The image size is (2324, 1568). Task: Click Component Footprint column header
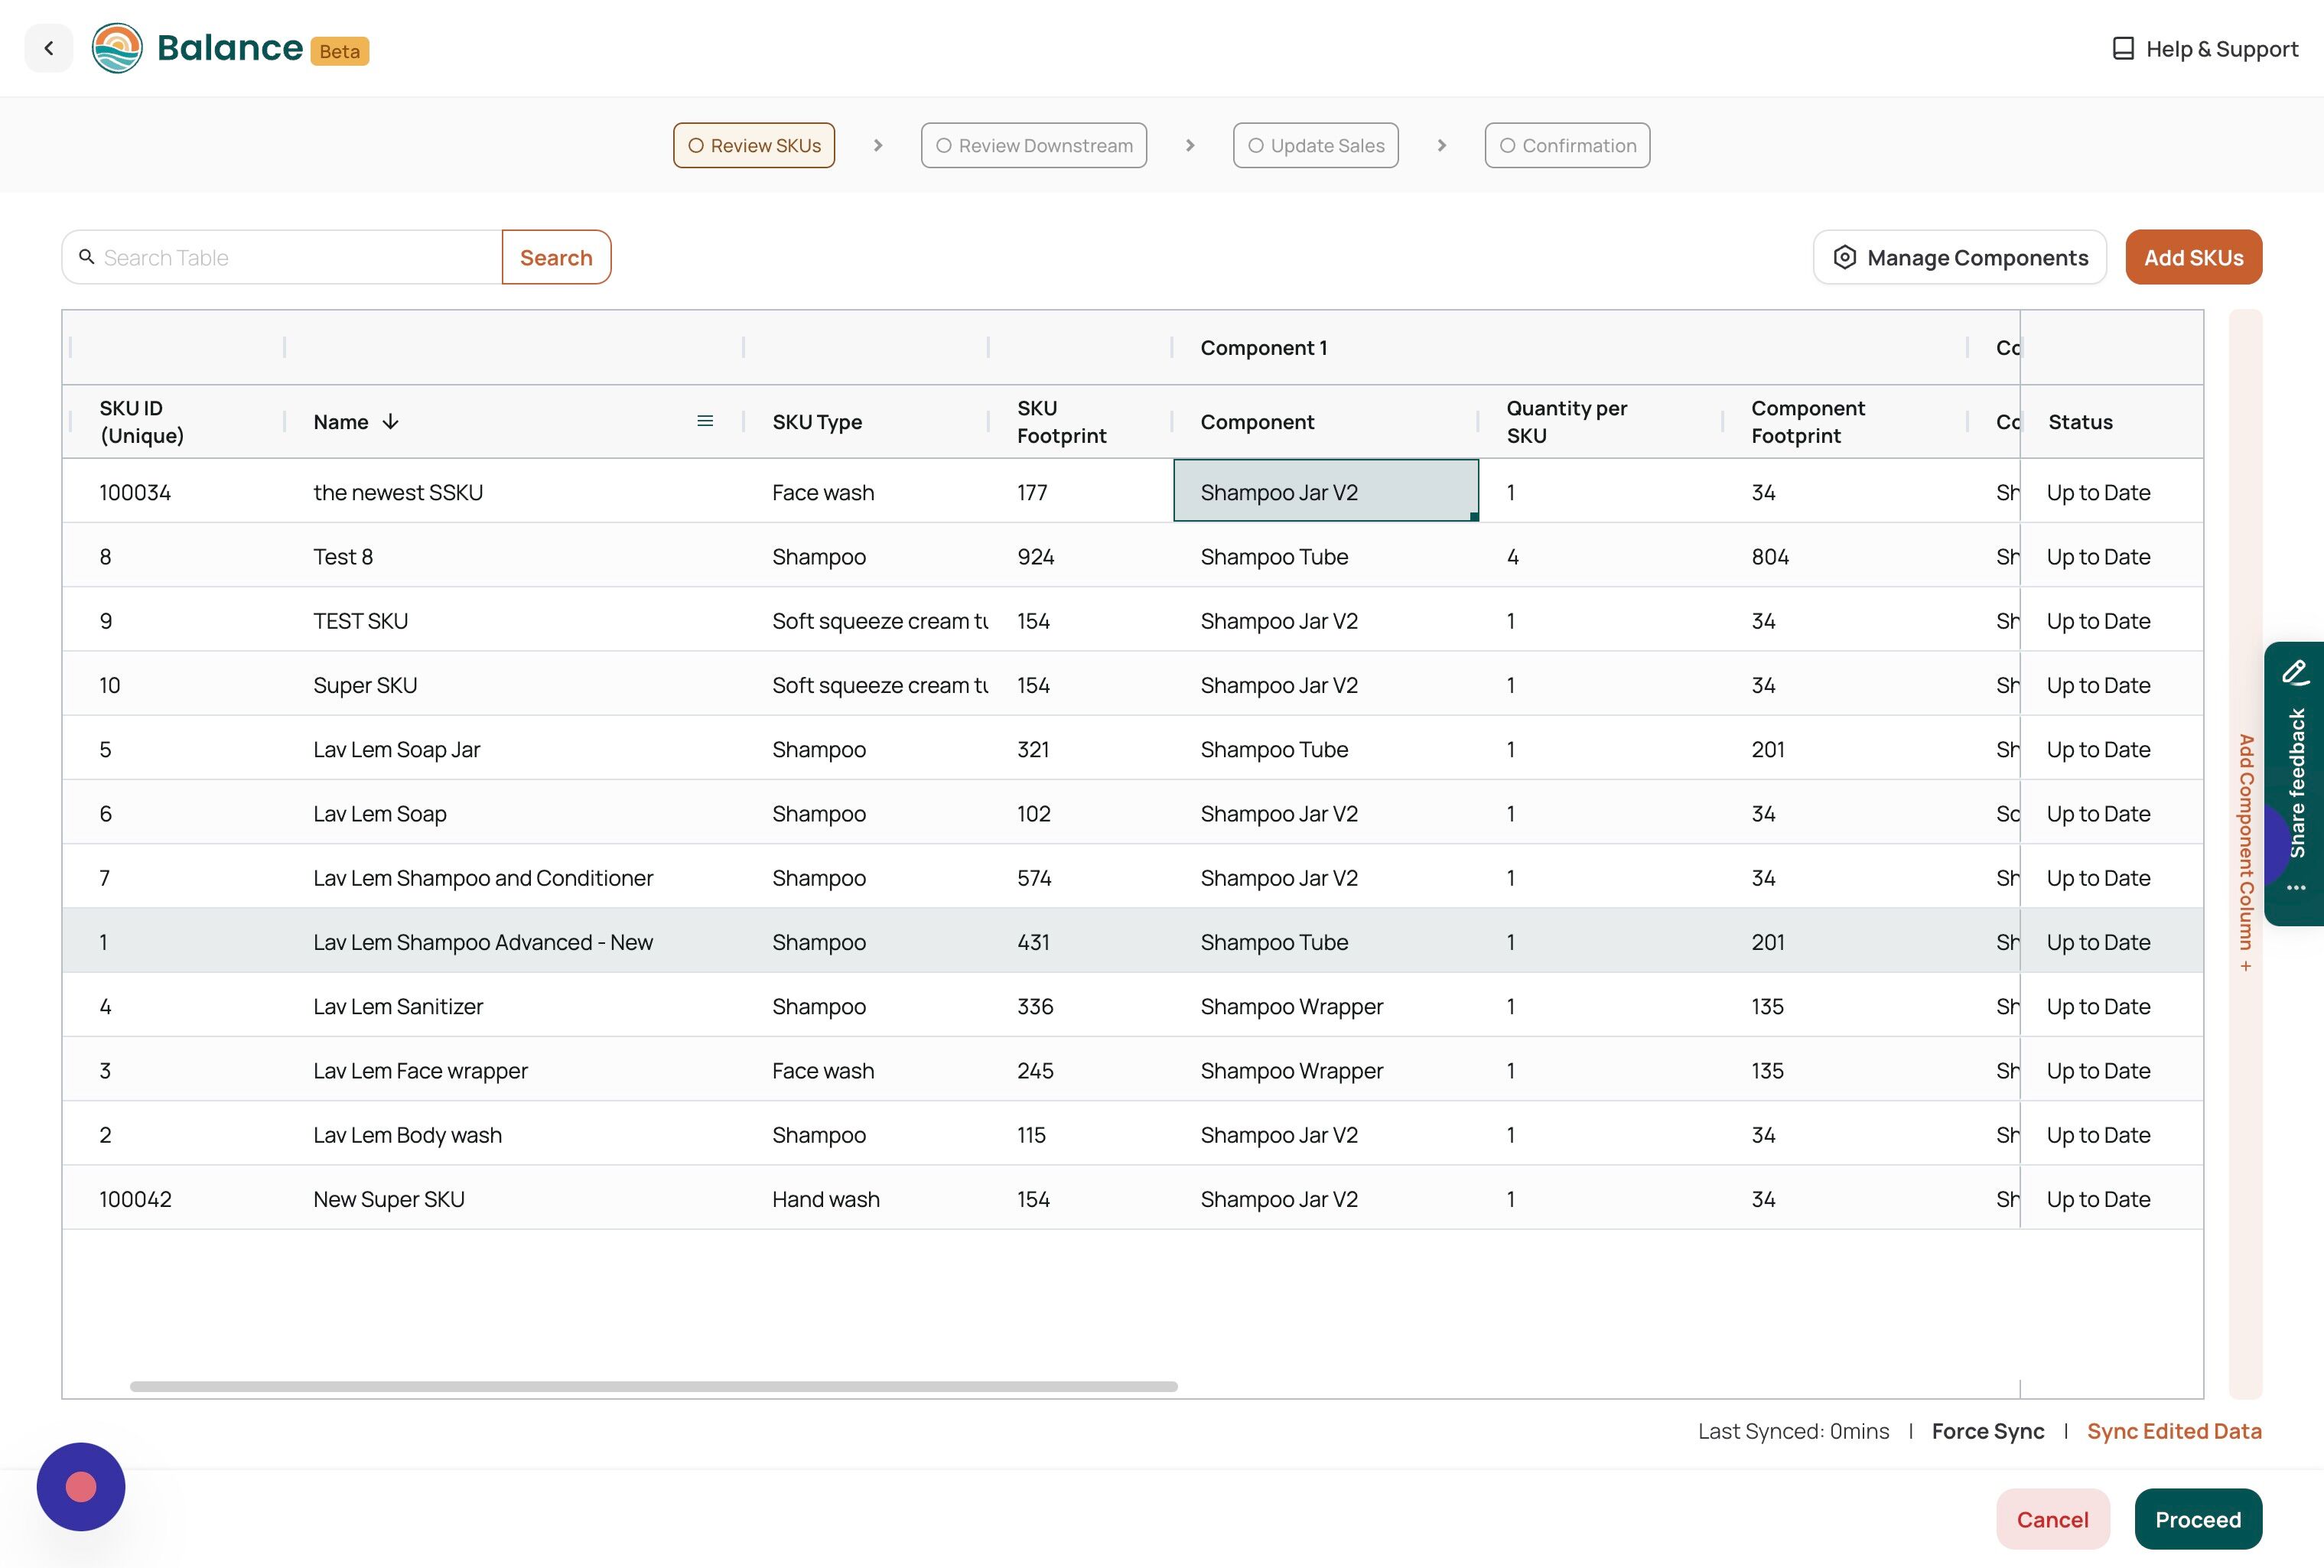coord(1845,421)
